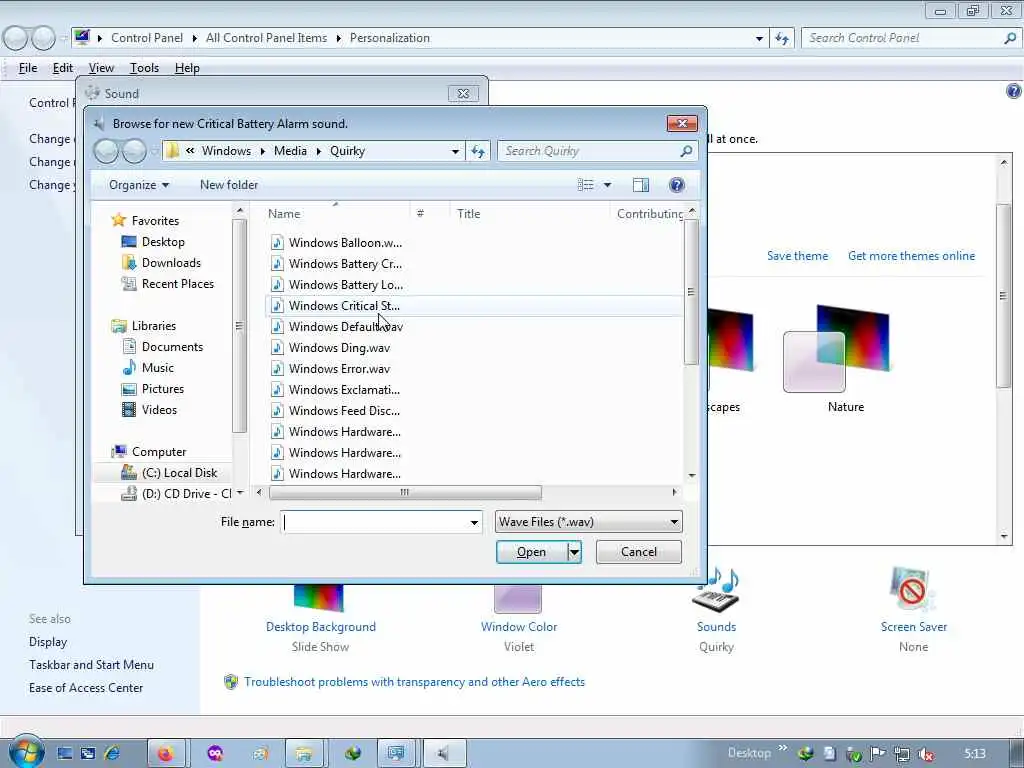Open the Edit menu in Control Panel
The image size is (1024, 768).
[63, 68]
